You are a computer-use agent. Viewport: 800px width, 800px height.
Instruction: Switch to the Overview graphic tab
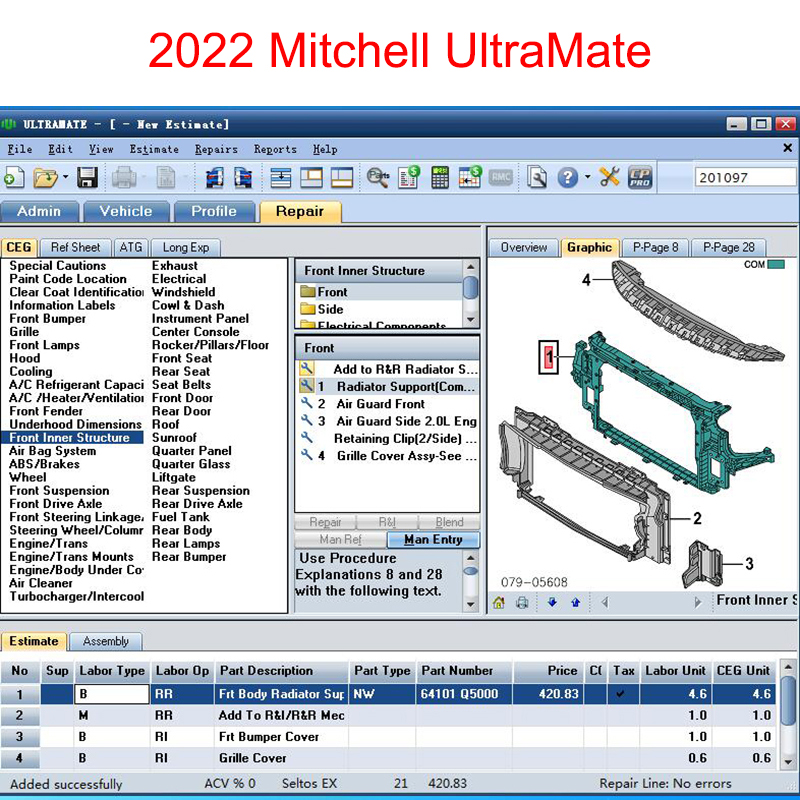524,247
